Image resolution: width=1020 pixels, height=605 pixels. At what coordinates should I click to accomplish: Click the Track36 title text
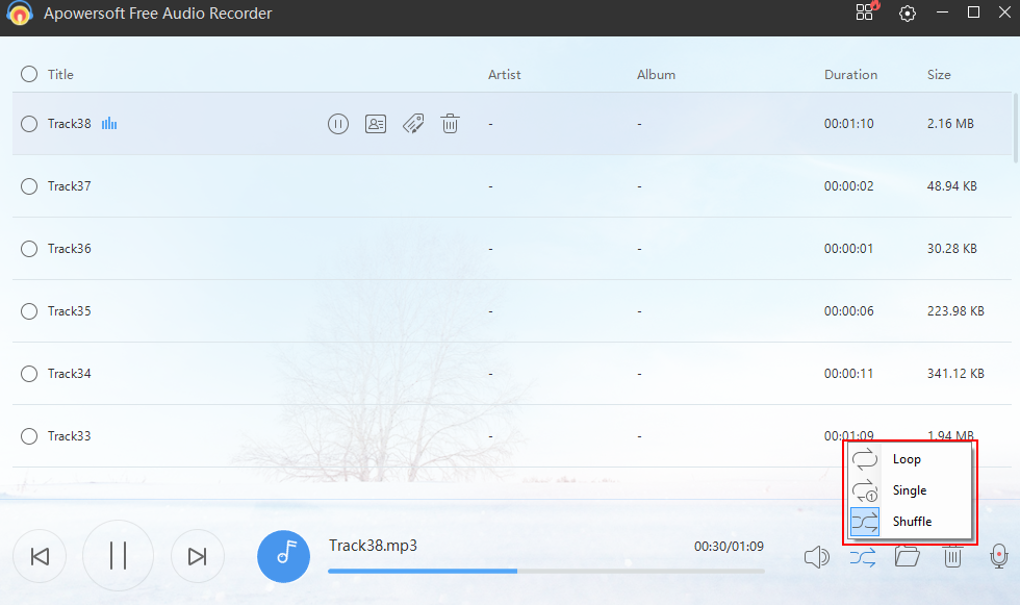pyautogui.click(x=69, y=249)
